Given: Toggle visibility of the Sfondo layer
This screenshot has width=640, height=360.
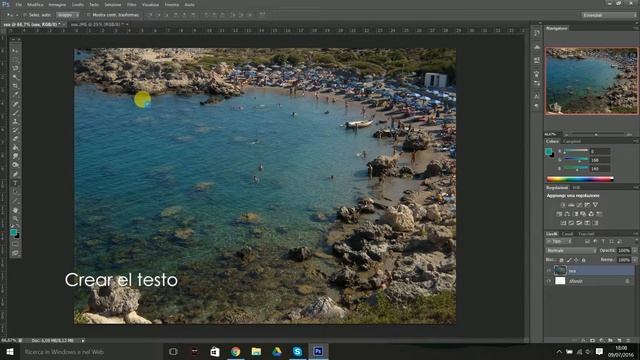Looking at the screenshot, I should [549, 281].
